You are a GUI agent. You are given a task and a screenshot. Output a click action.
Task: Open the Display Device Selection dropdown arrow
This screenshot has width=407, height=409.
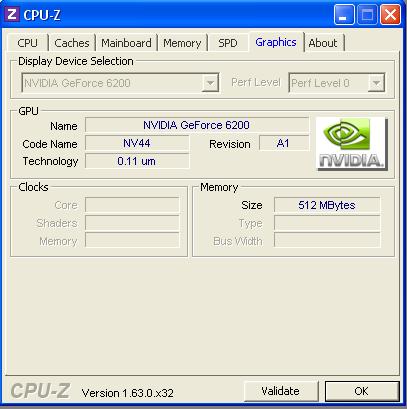tap(210, 83)
